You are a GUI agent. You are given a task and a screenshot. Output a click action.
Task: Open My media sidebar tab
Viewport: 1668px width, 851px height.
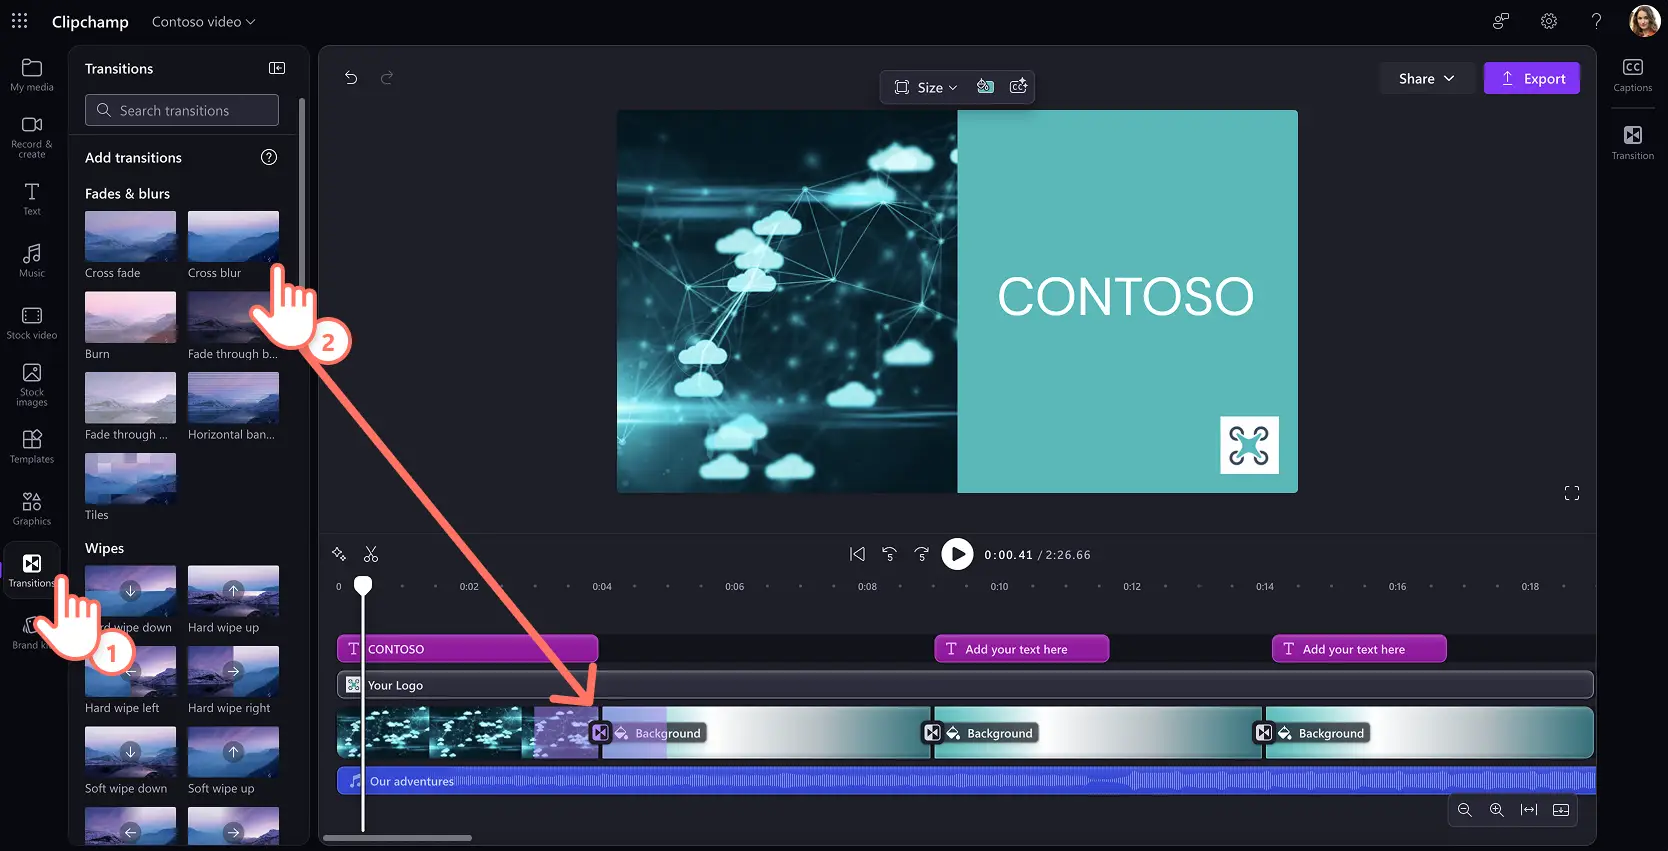(32, 75)
